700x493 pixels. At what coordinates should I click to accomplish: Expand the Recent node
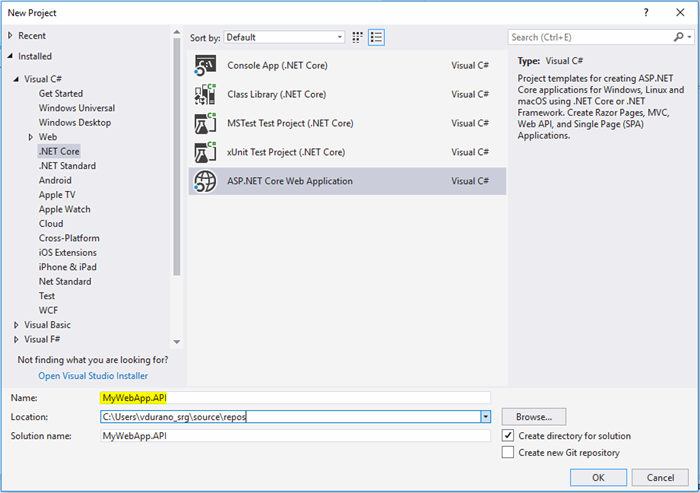(x=10, y=35)
